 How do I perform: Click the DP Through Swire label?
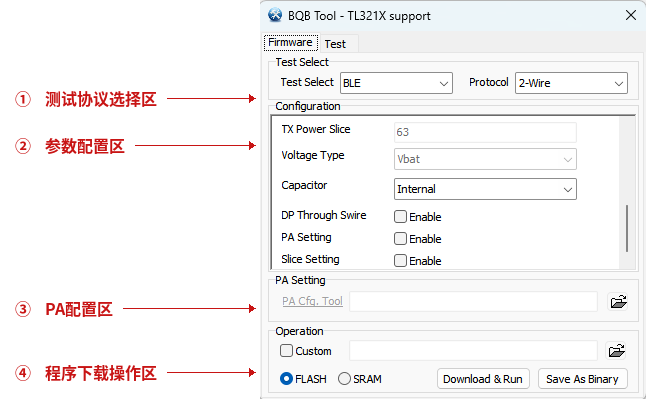[x=323, y=215]
